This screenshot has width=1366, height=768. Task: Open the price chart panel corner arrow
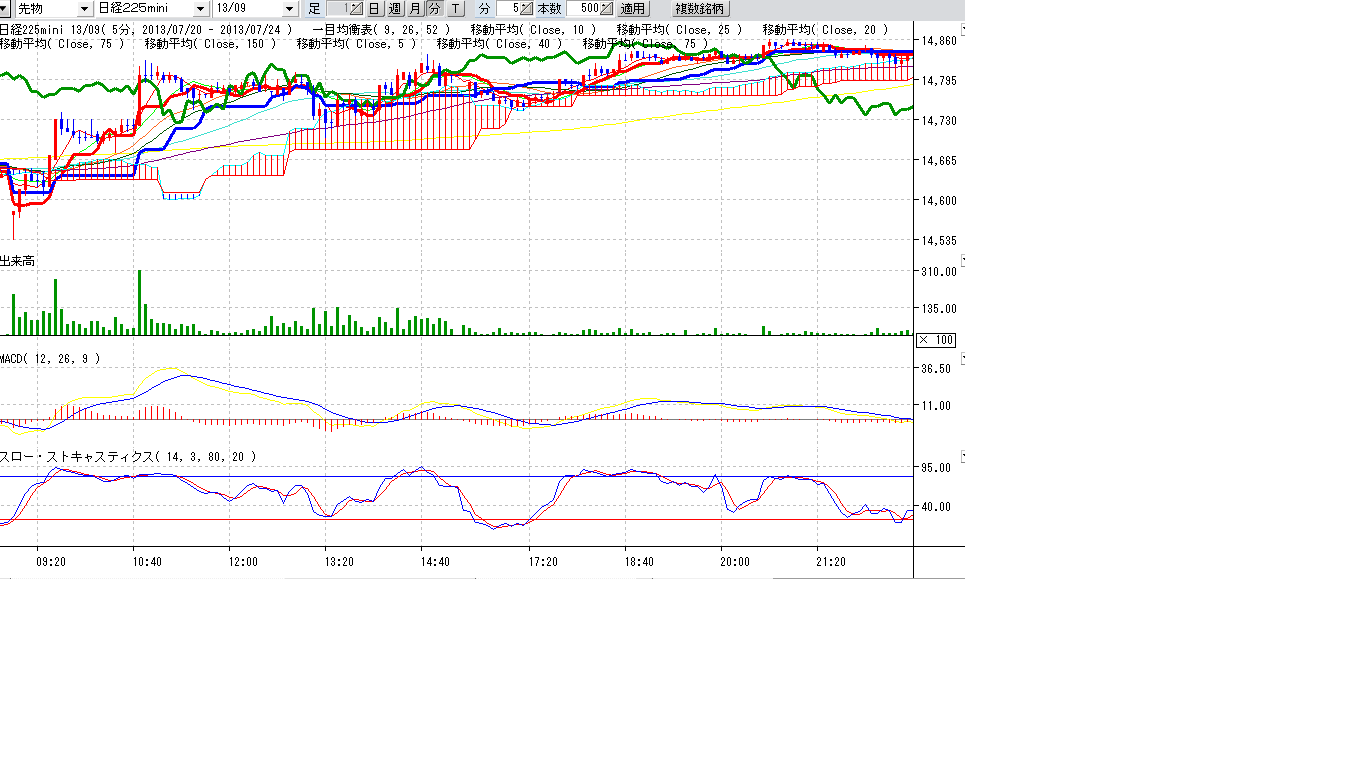click(x=962, y=30)
